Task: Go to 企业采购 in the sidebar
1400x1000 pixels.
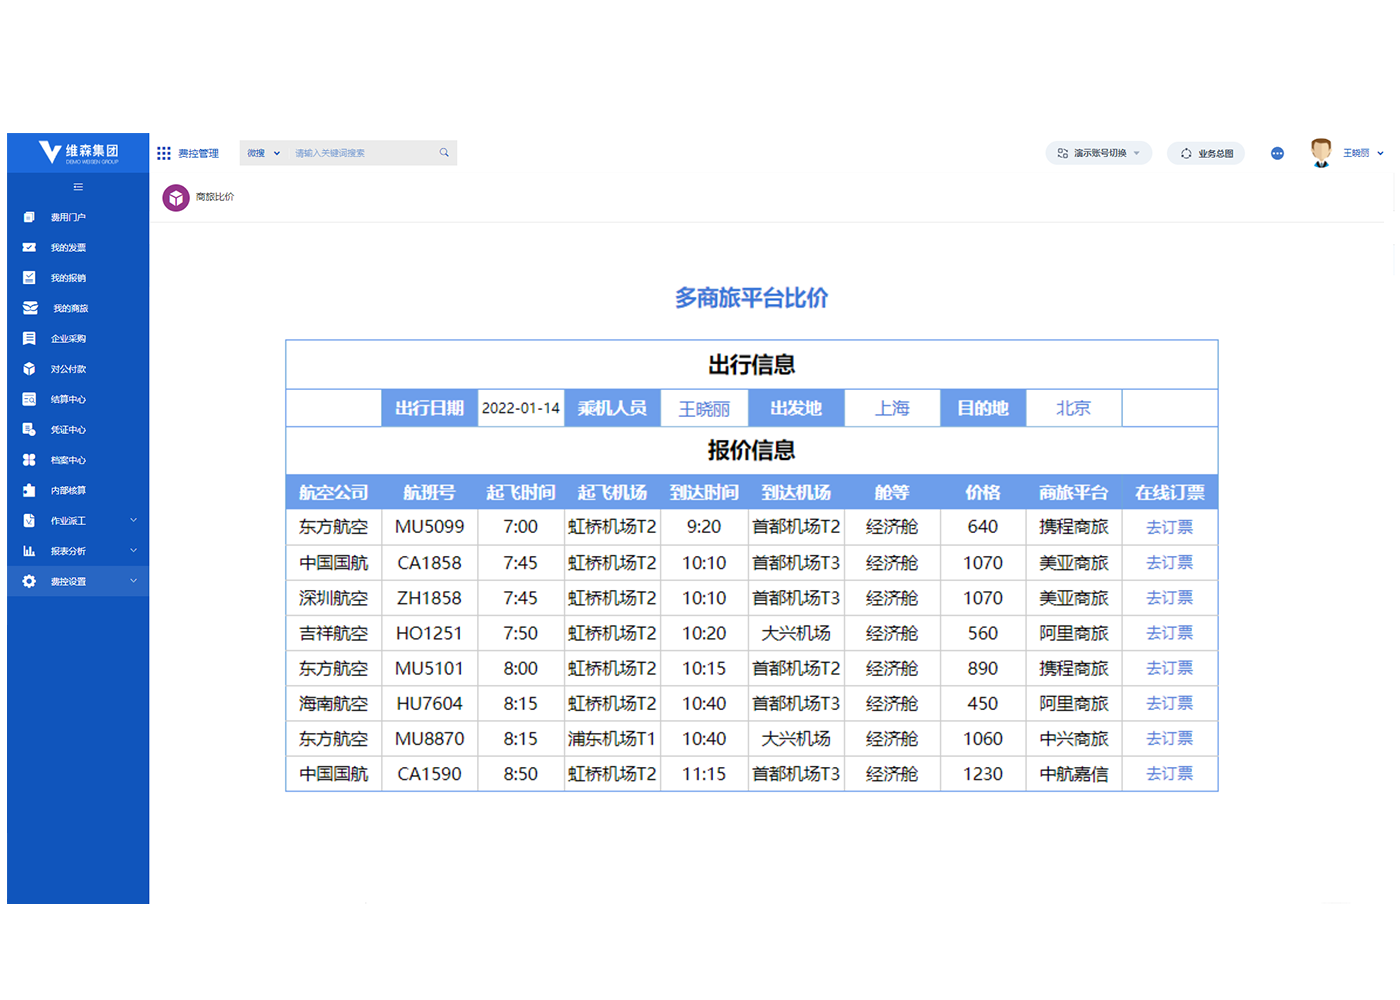Action: pos(68,339)
